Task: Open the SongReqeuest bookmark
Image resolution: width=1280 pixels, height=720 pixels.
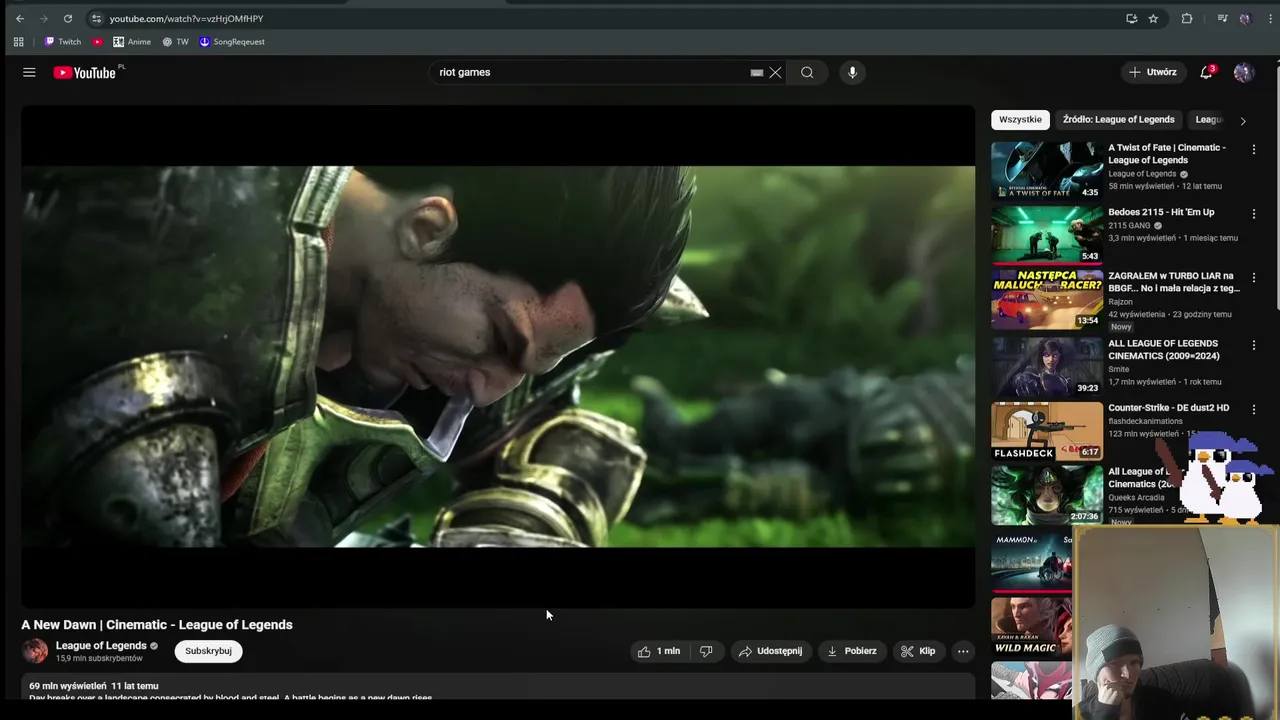Action: (x=232, y=42)
